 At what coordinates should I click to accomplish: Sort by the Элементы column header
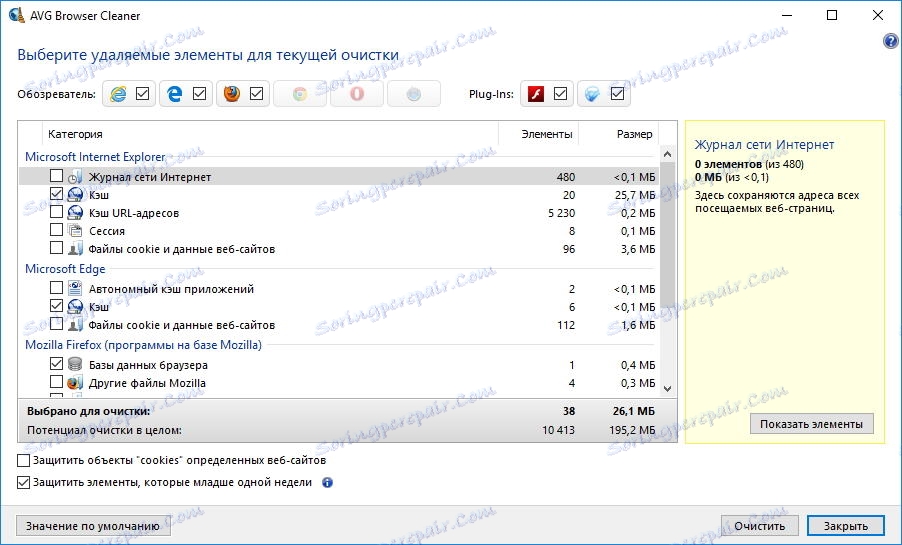point(538,134)
